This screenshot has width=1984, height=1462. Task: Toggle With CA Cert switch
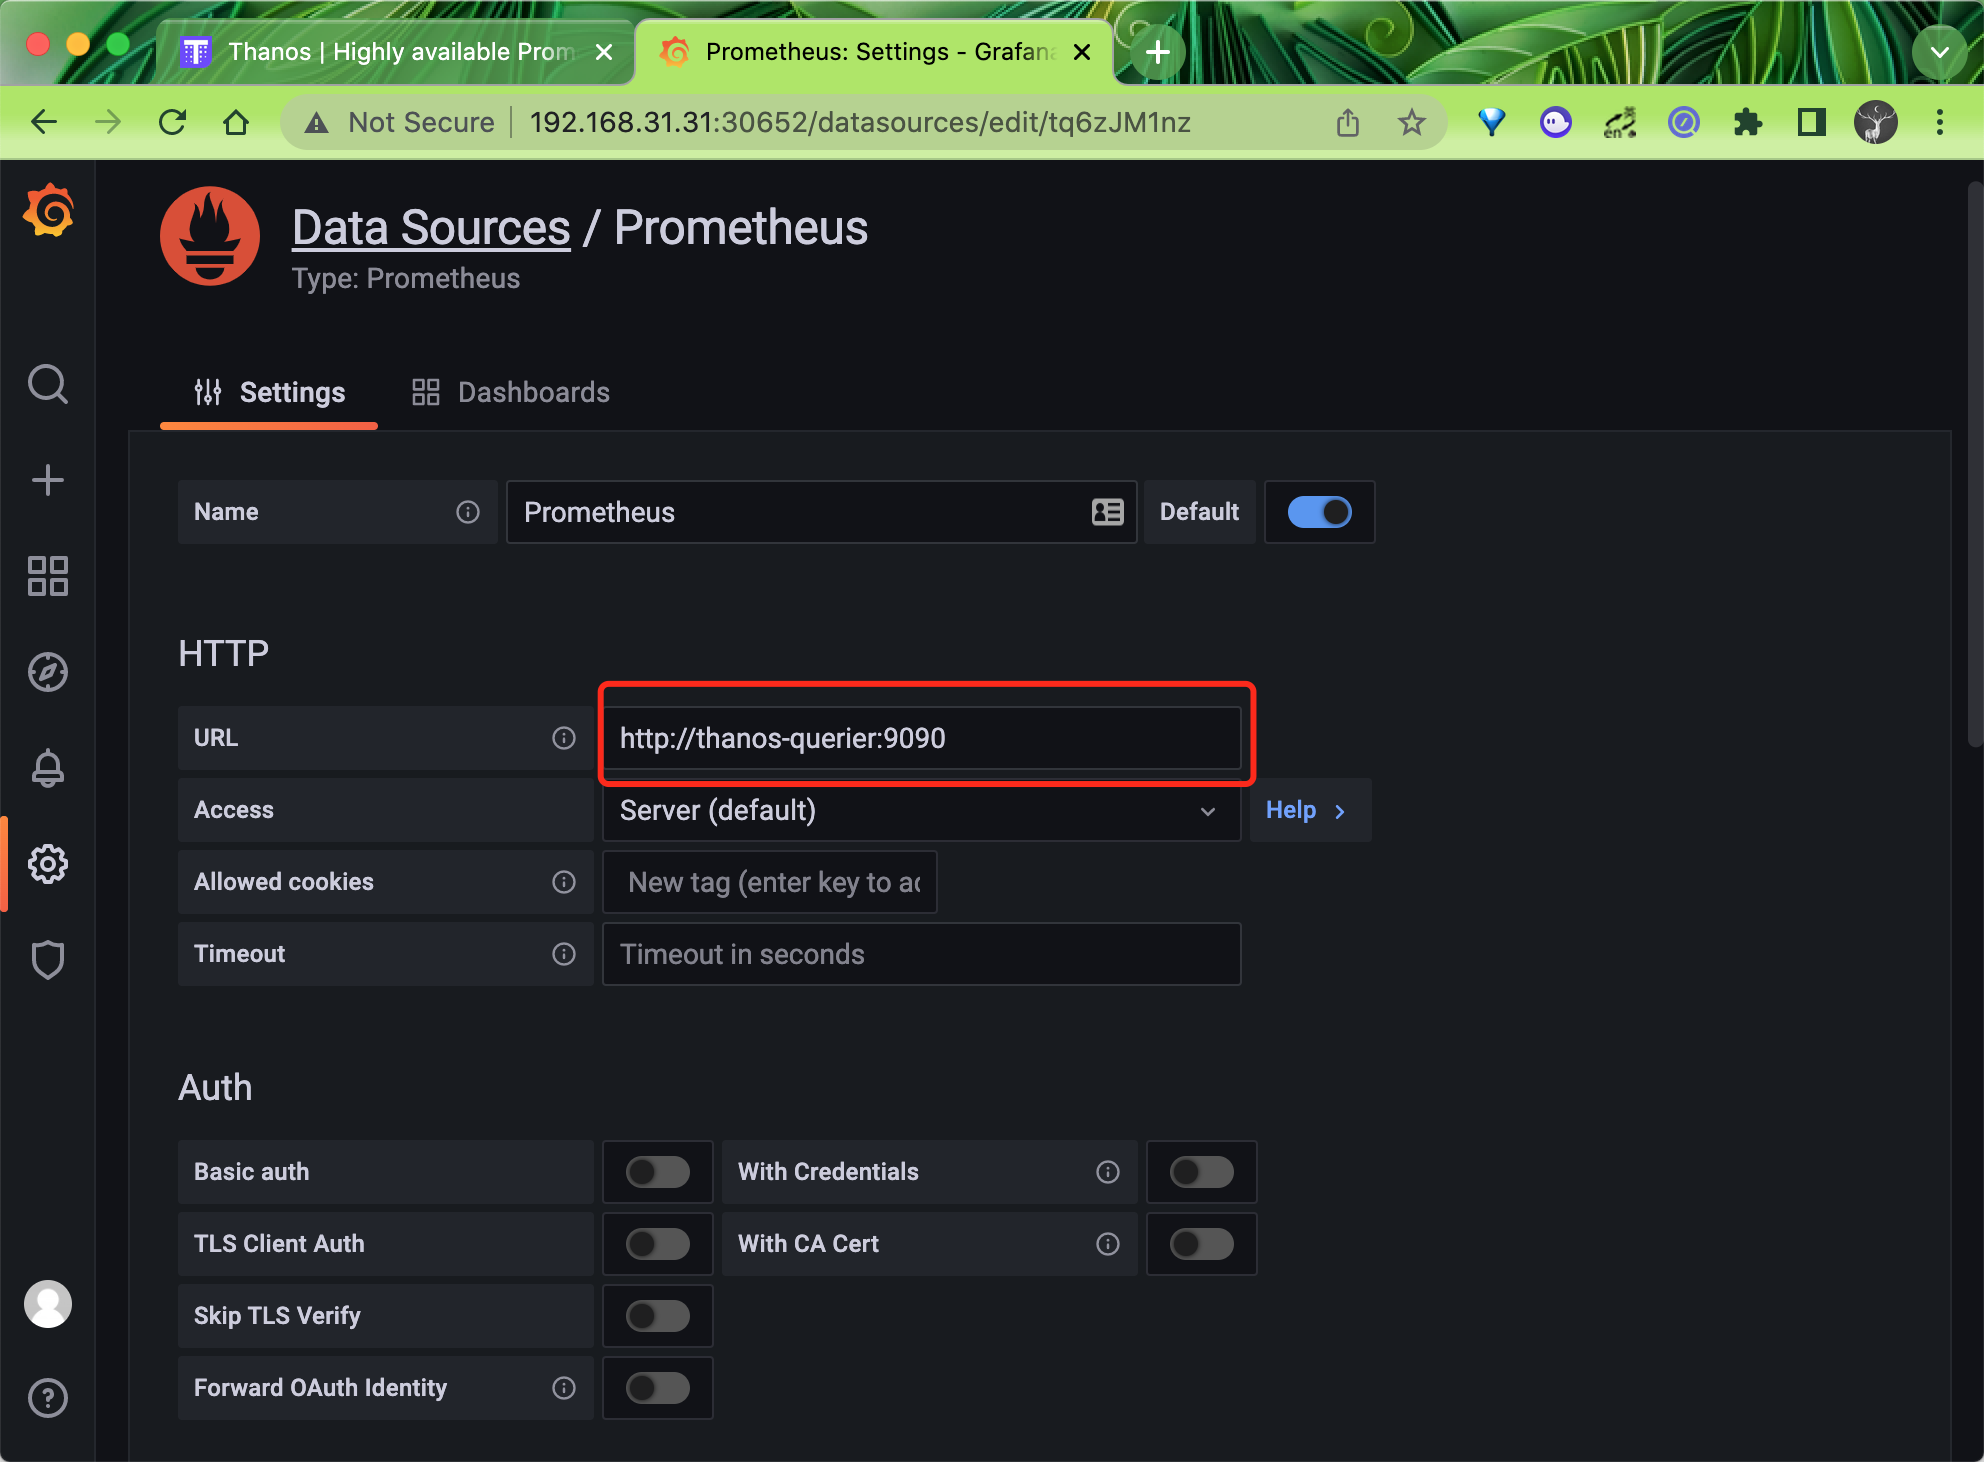click(x=1201, y=1244)
